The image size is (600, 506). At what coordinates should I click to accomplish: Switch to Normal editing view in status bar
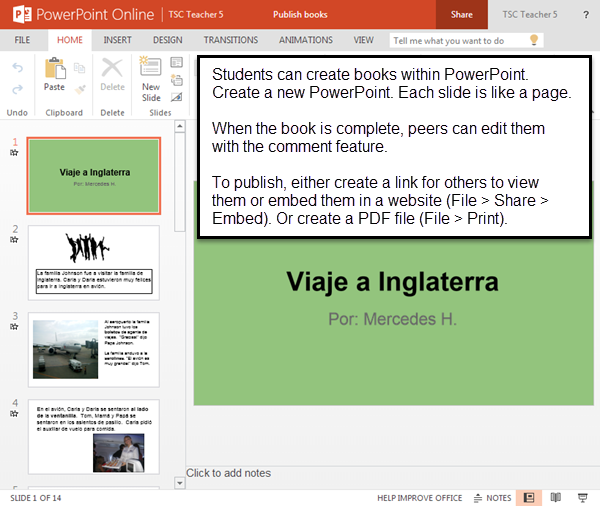[529, 497]
